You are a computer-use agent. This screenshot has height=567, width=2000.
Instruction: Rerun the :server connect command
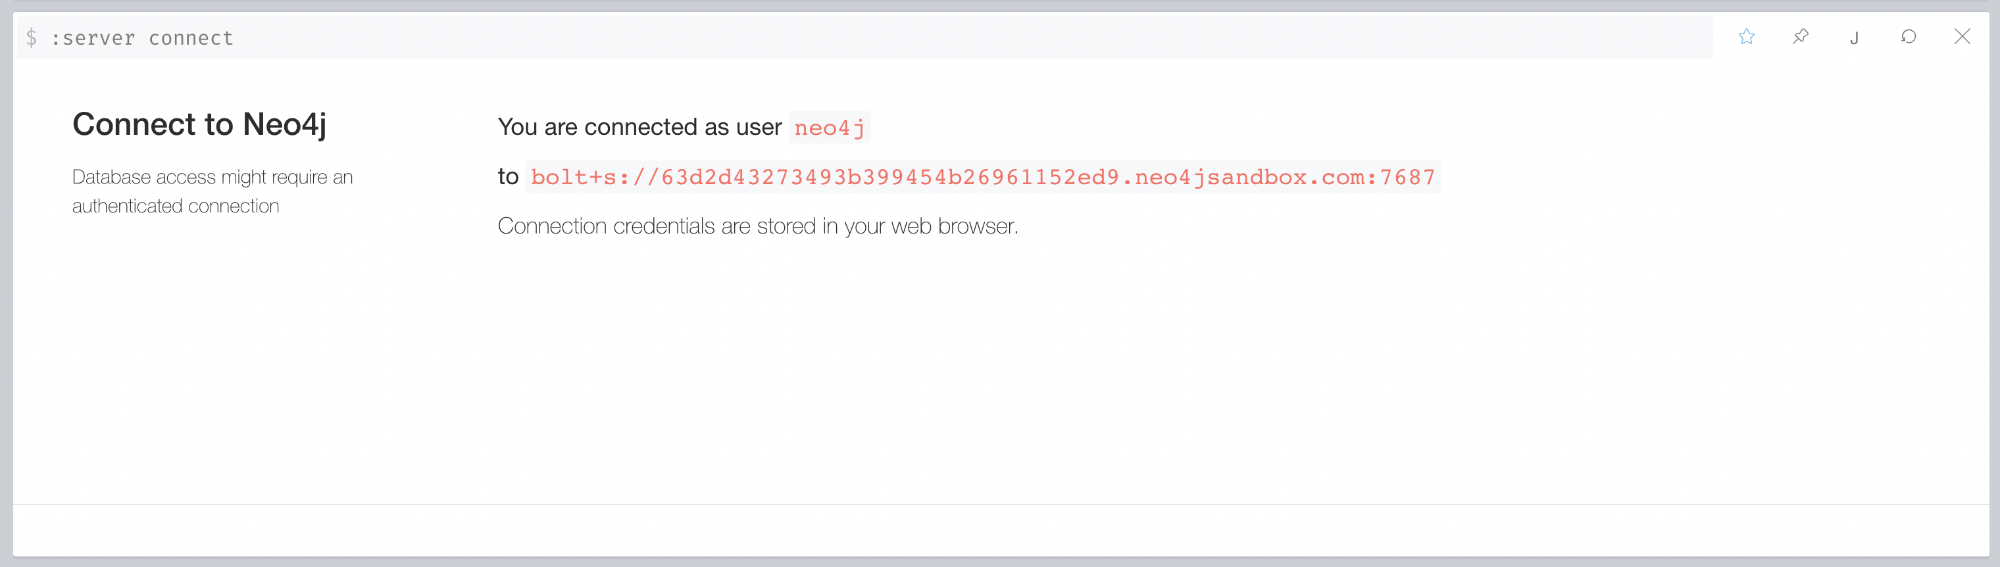tap(1908, 37)
